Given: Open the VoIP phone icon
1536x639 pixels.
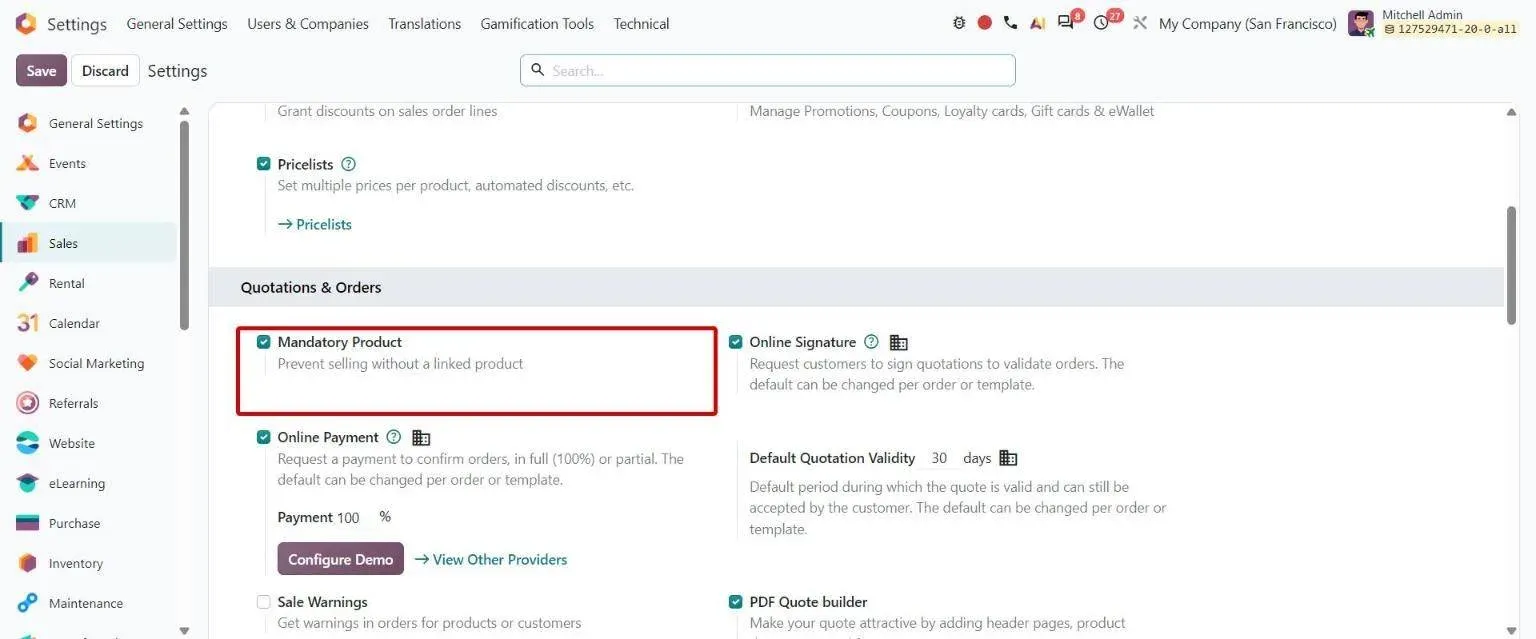Looking at the screenshot, I should point(1010,23).
